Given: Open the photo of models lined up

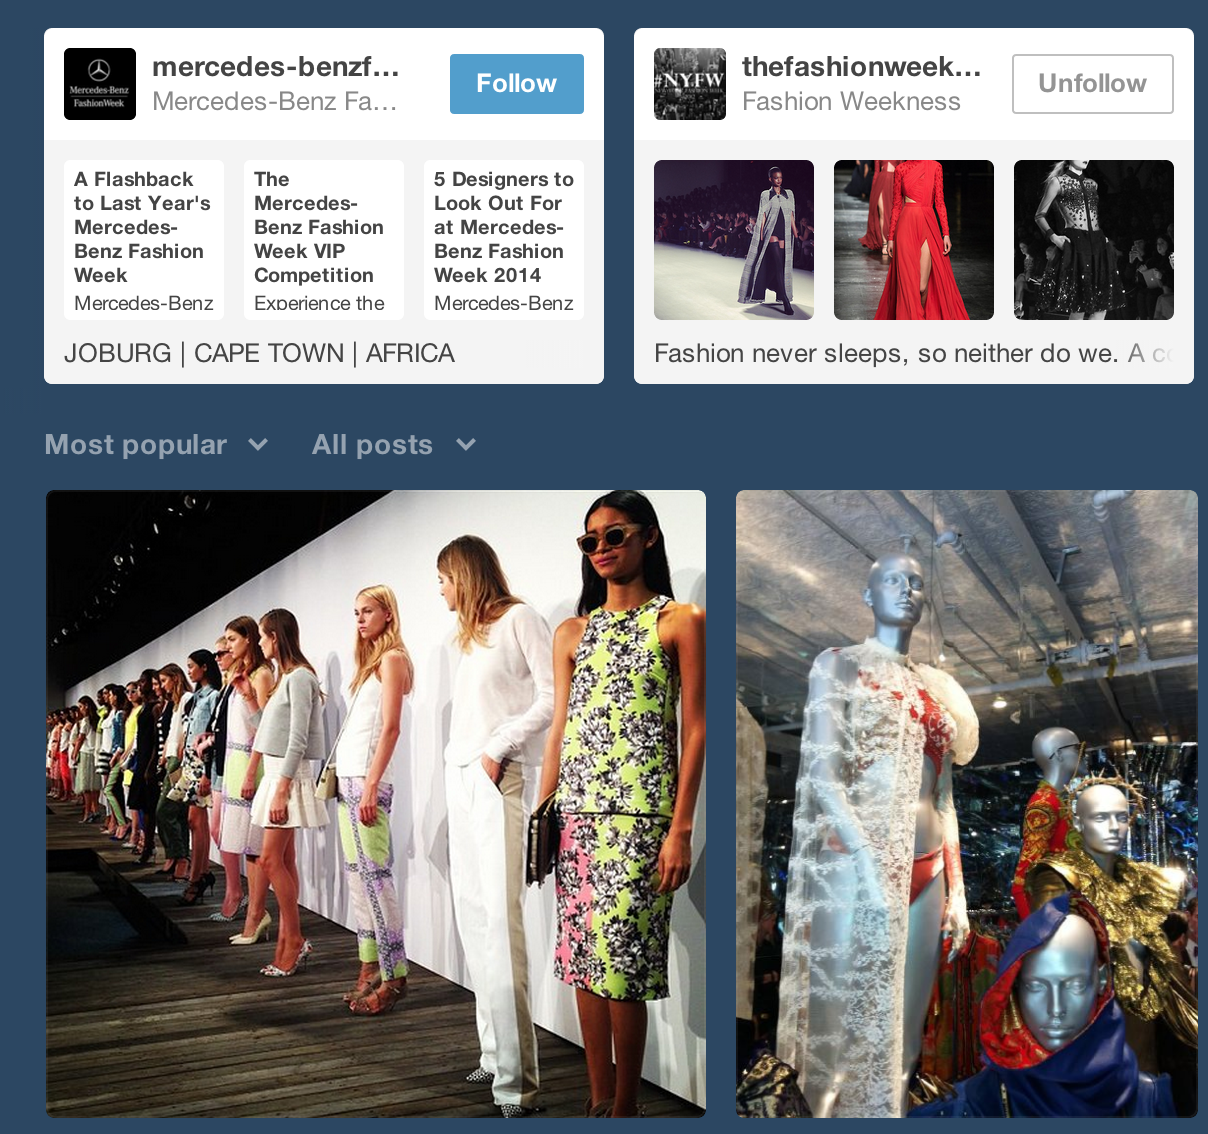Looking at the screenshot, I should pos(376,803).
